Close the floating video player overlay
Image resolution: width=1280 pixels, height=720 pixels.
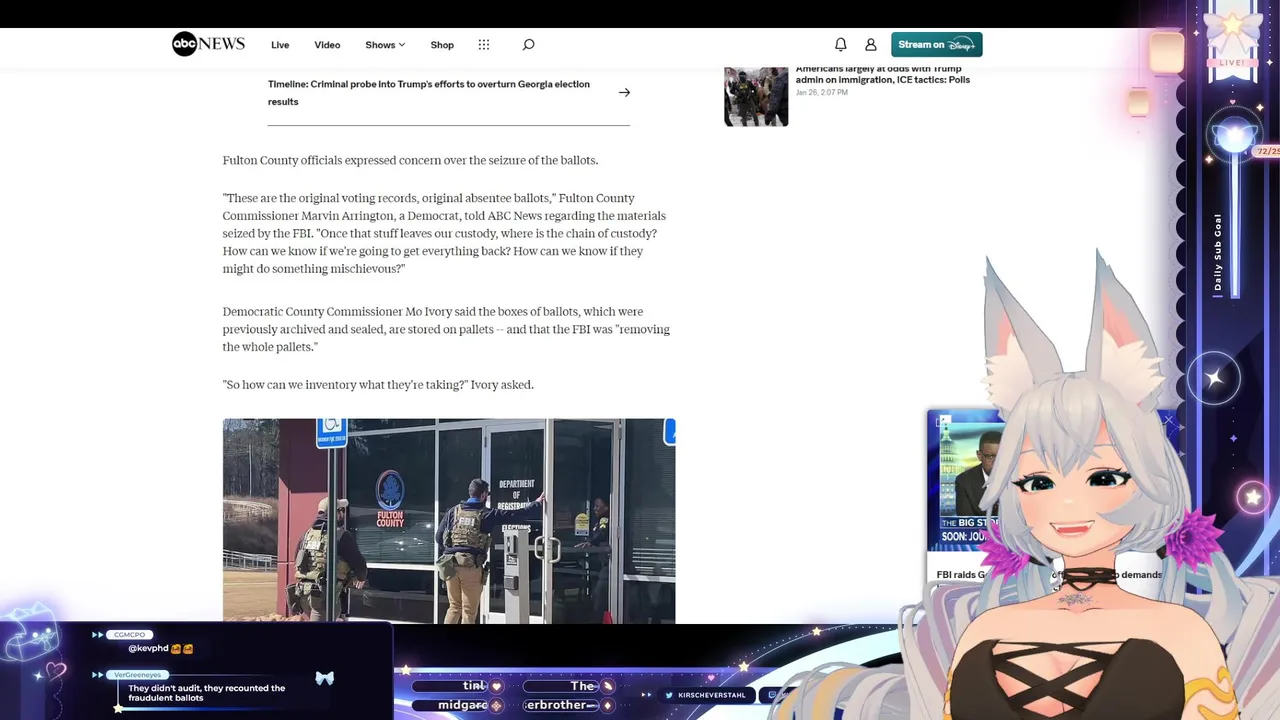(1168, 420)
